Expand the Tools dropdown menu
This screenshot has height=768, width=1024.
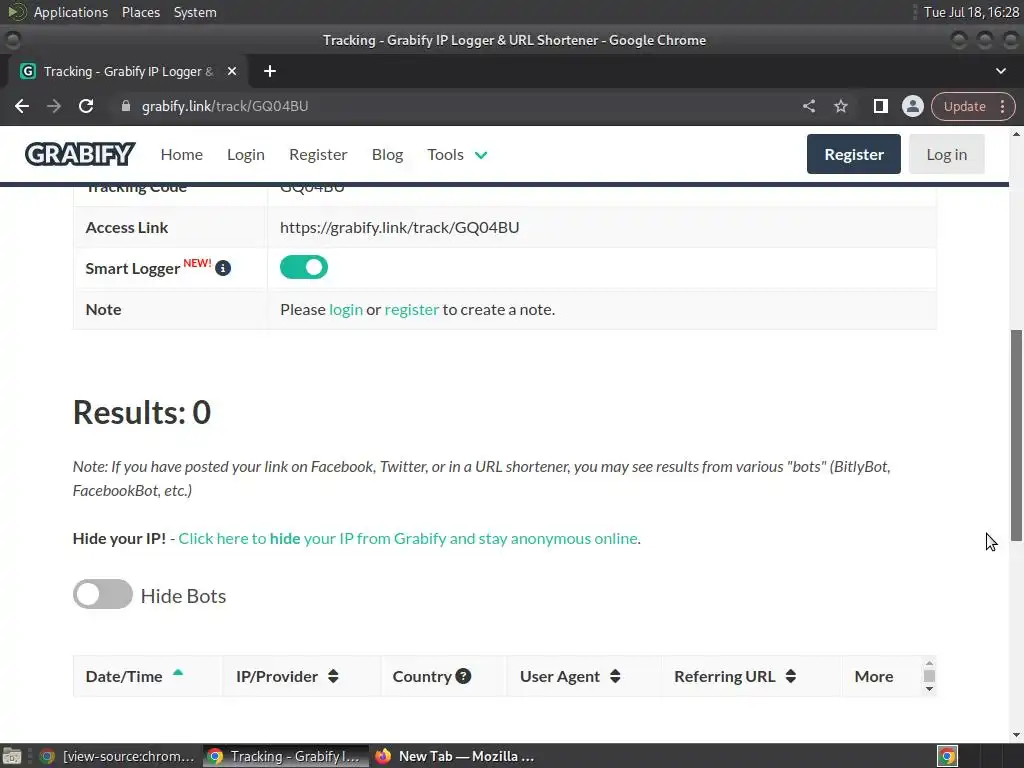457,155
